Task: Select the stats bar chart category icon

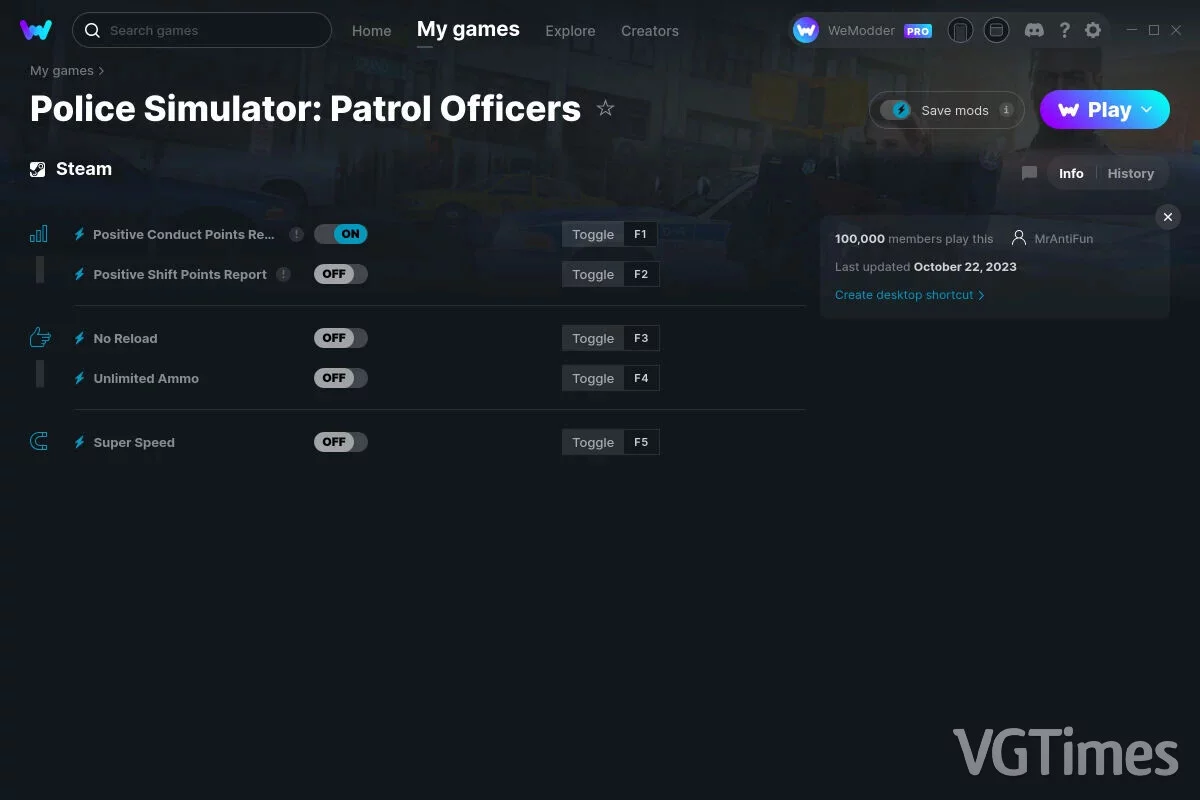Action: [x=39, y=234]
